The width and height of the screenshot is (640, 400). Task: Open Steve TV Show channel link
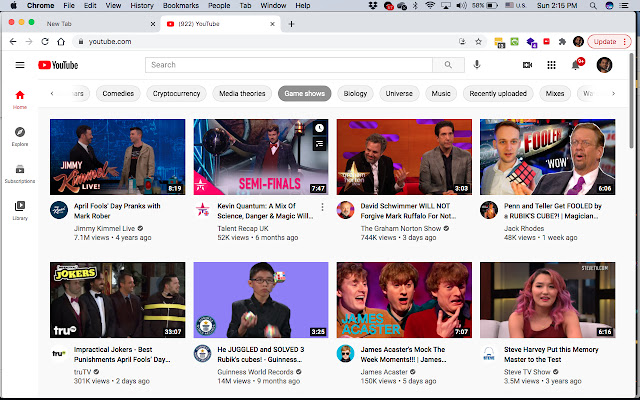click(x=527, y=372)
